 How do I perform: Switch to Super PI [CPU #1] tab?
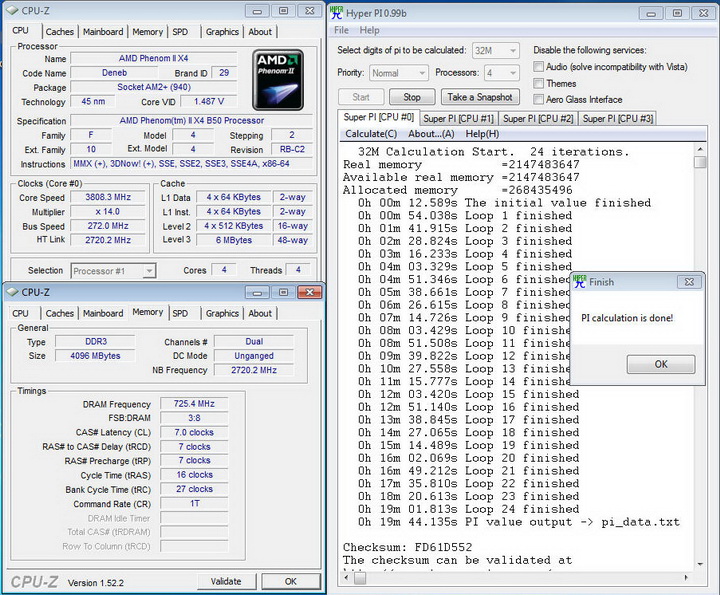point(458,118)
